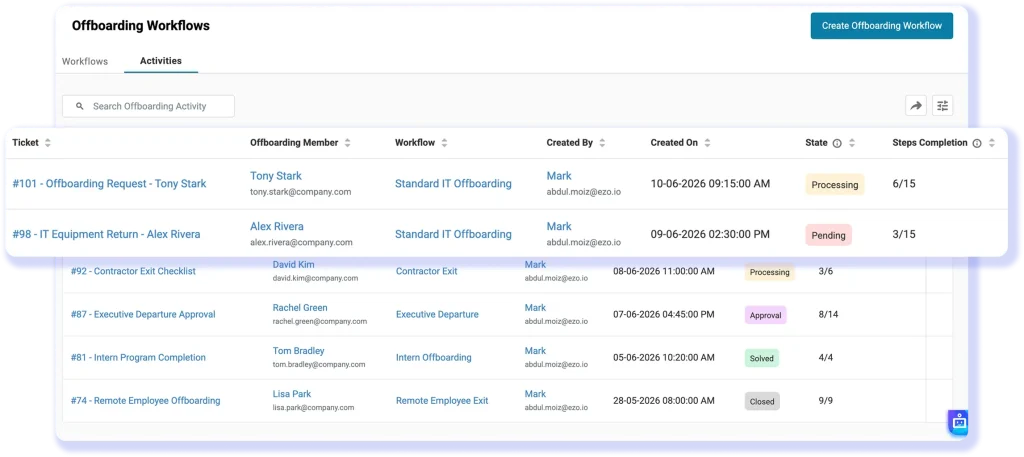This screenshot has height=457, width=1024.
Task: Click the Solved state badge
Action: click(x=761, y=358)
